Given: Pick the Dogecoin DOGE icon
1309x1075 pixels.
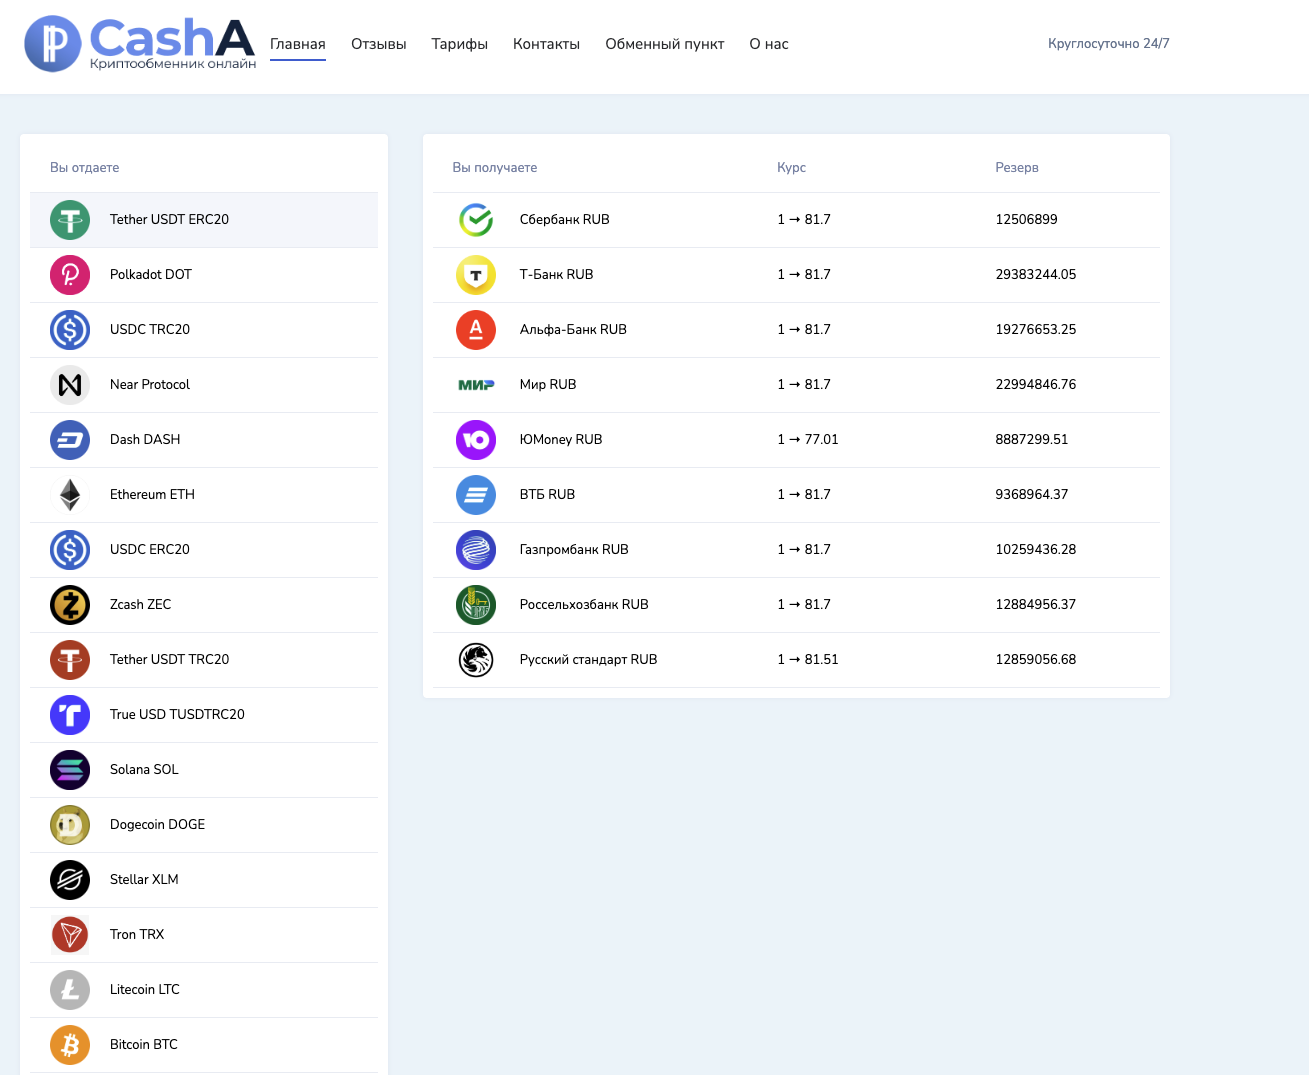Looking at the screenshot, I should (70, 825).
